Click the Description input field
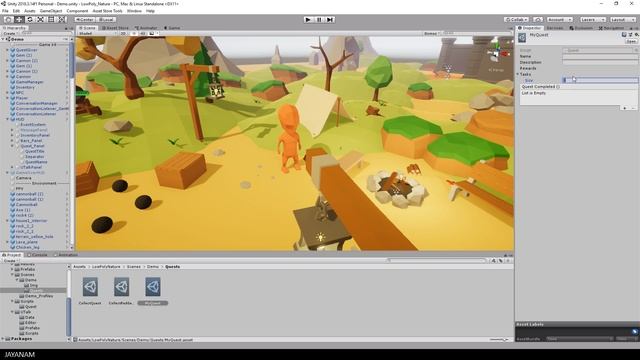The height and width of the screenshot is (360, 640). 600,62
